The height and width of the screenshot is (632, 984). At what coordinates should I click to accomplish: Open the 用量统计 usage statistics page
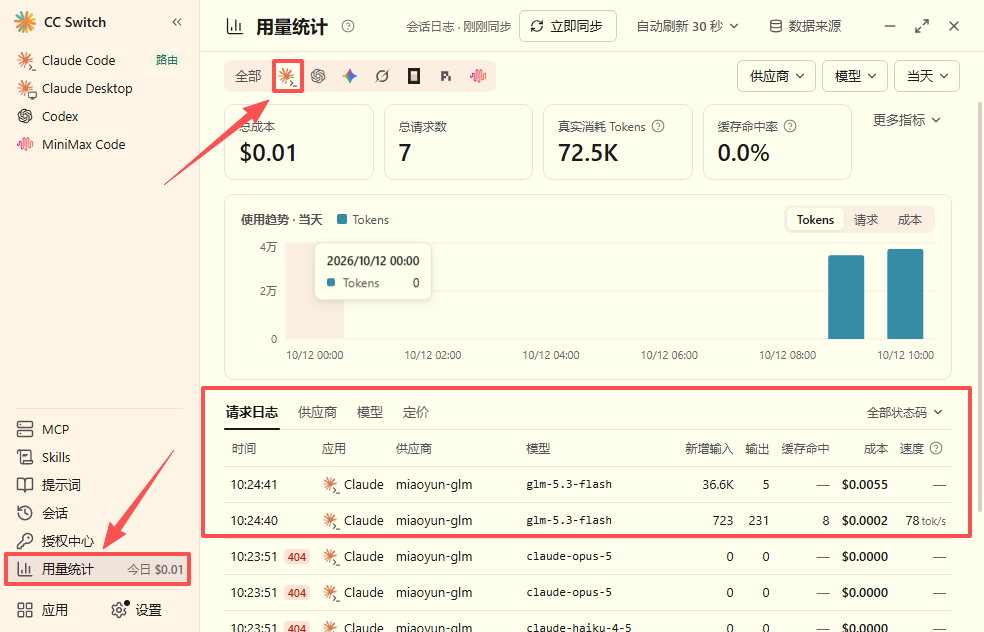(97, 569)
